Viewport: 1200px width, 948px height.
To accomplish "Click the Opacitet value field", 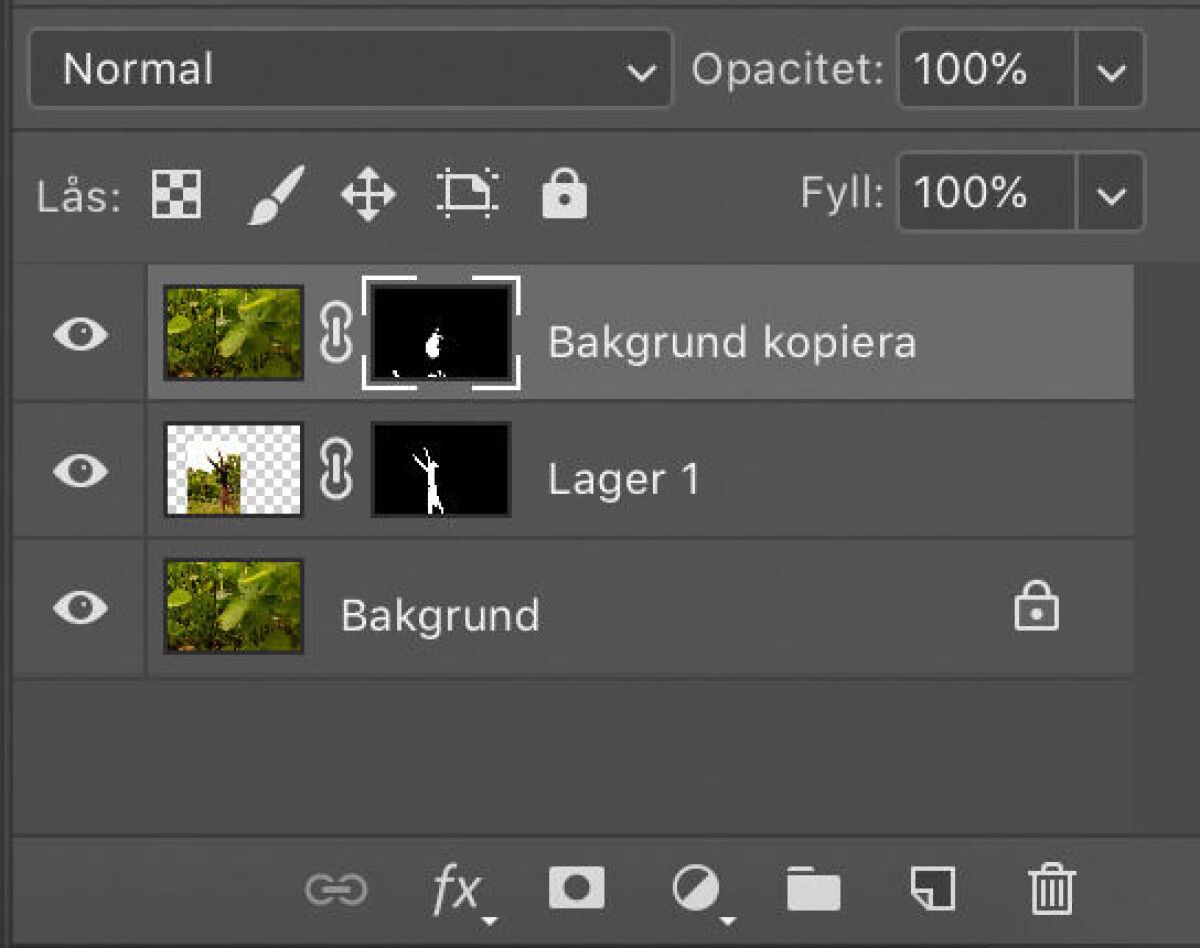I will (x=987, y=69).
